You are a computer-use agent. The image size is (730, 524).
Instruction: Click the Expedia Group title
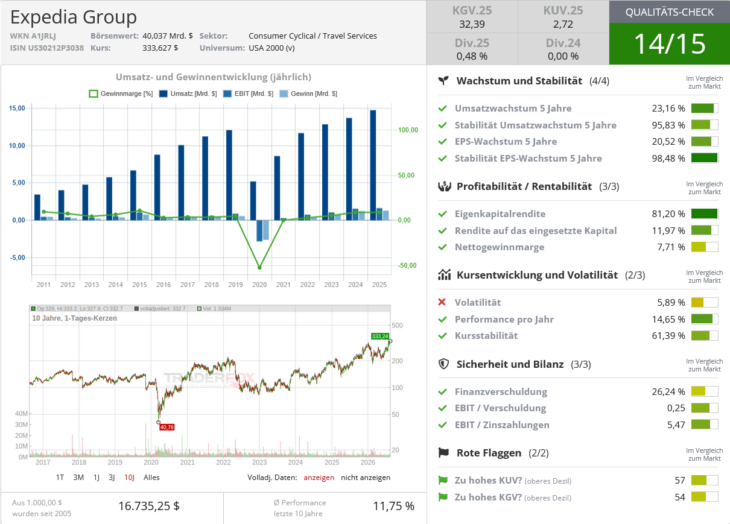tap(74, 17)
